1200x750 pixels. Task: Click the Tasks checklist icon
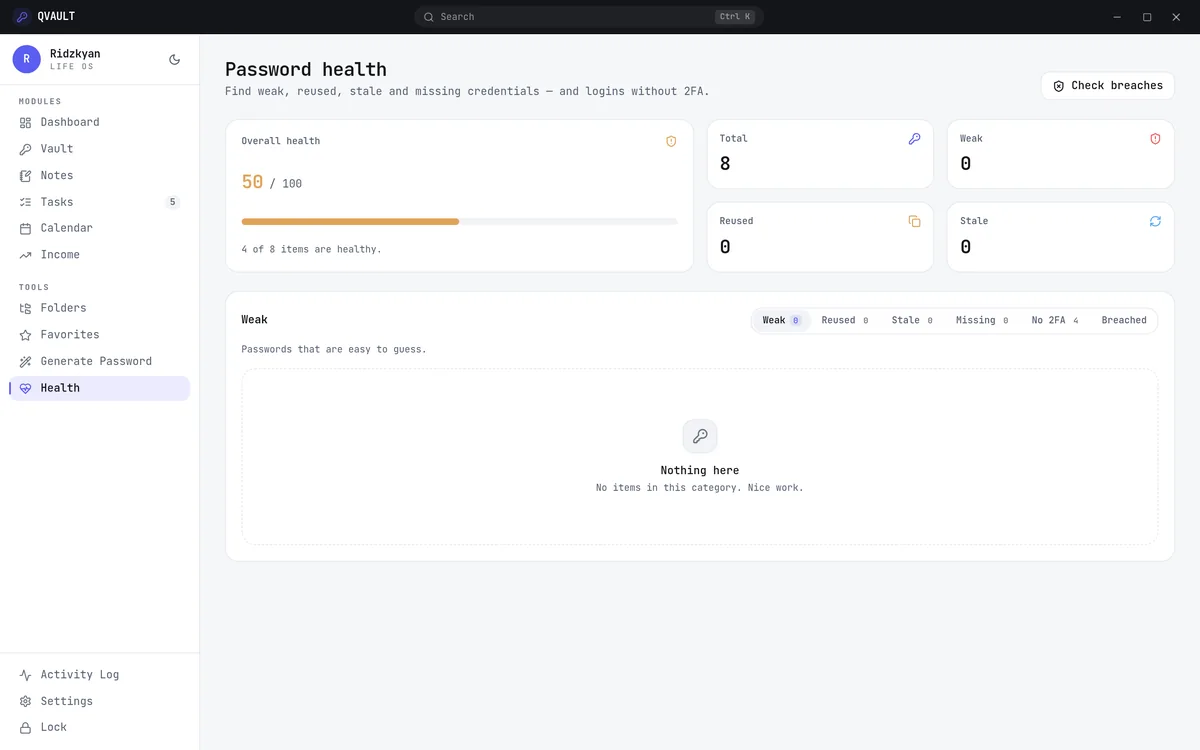[26, 202]
